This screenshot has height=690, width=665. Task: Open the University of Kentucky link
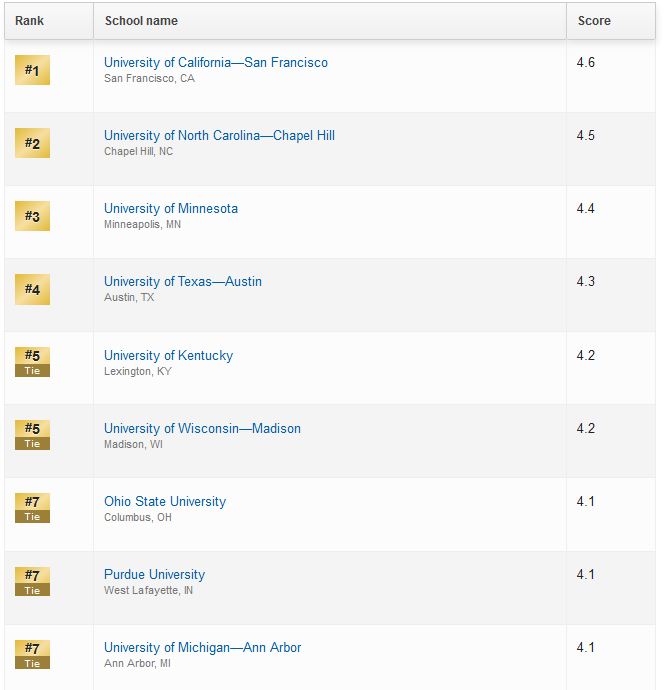[168, 356]
